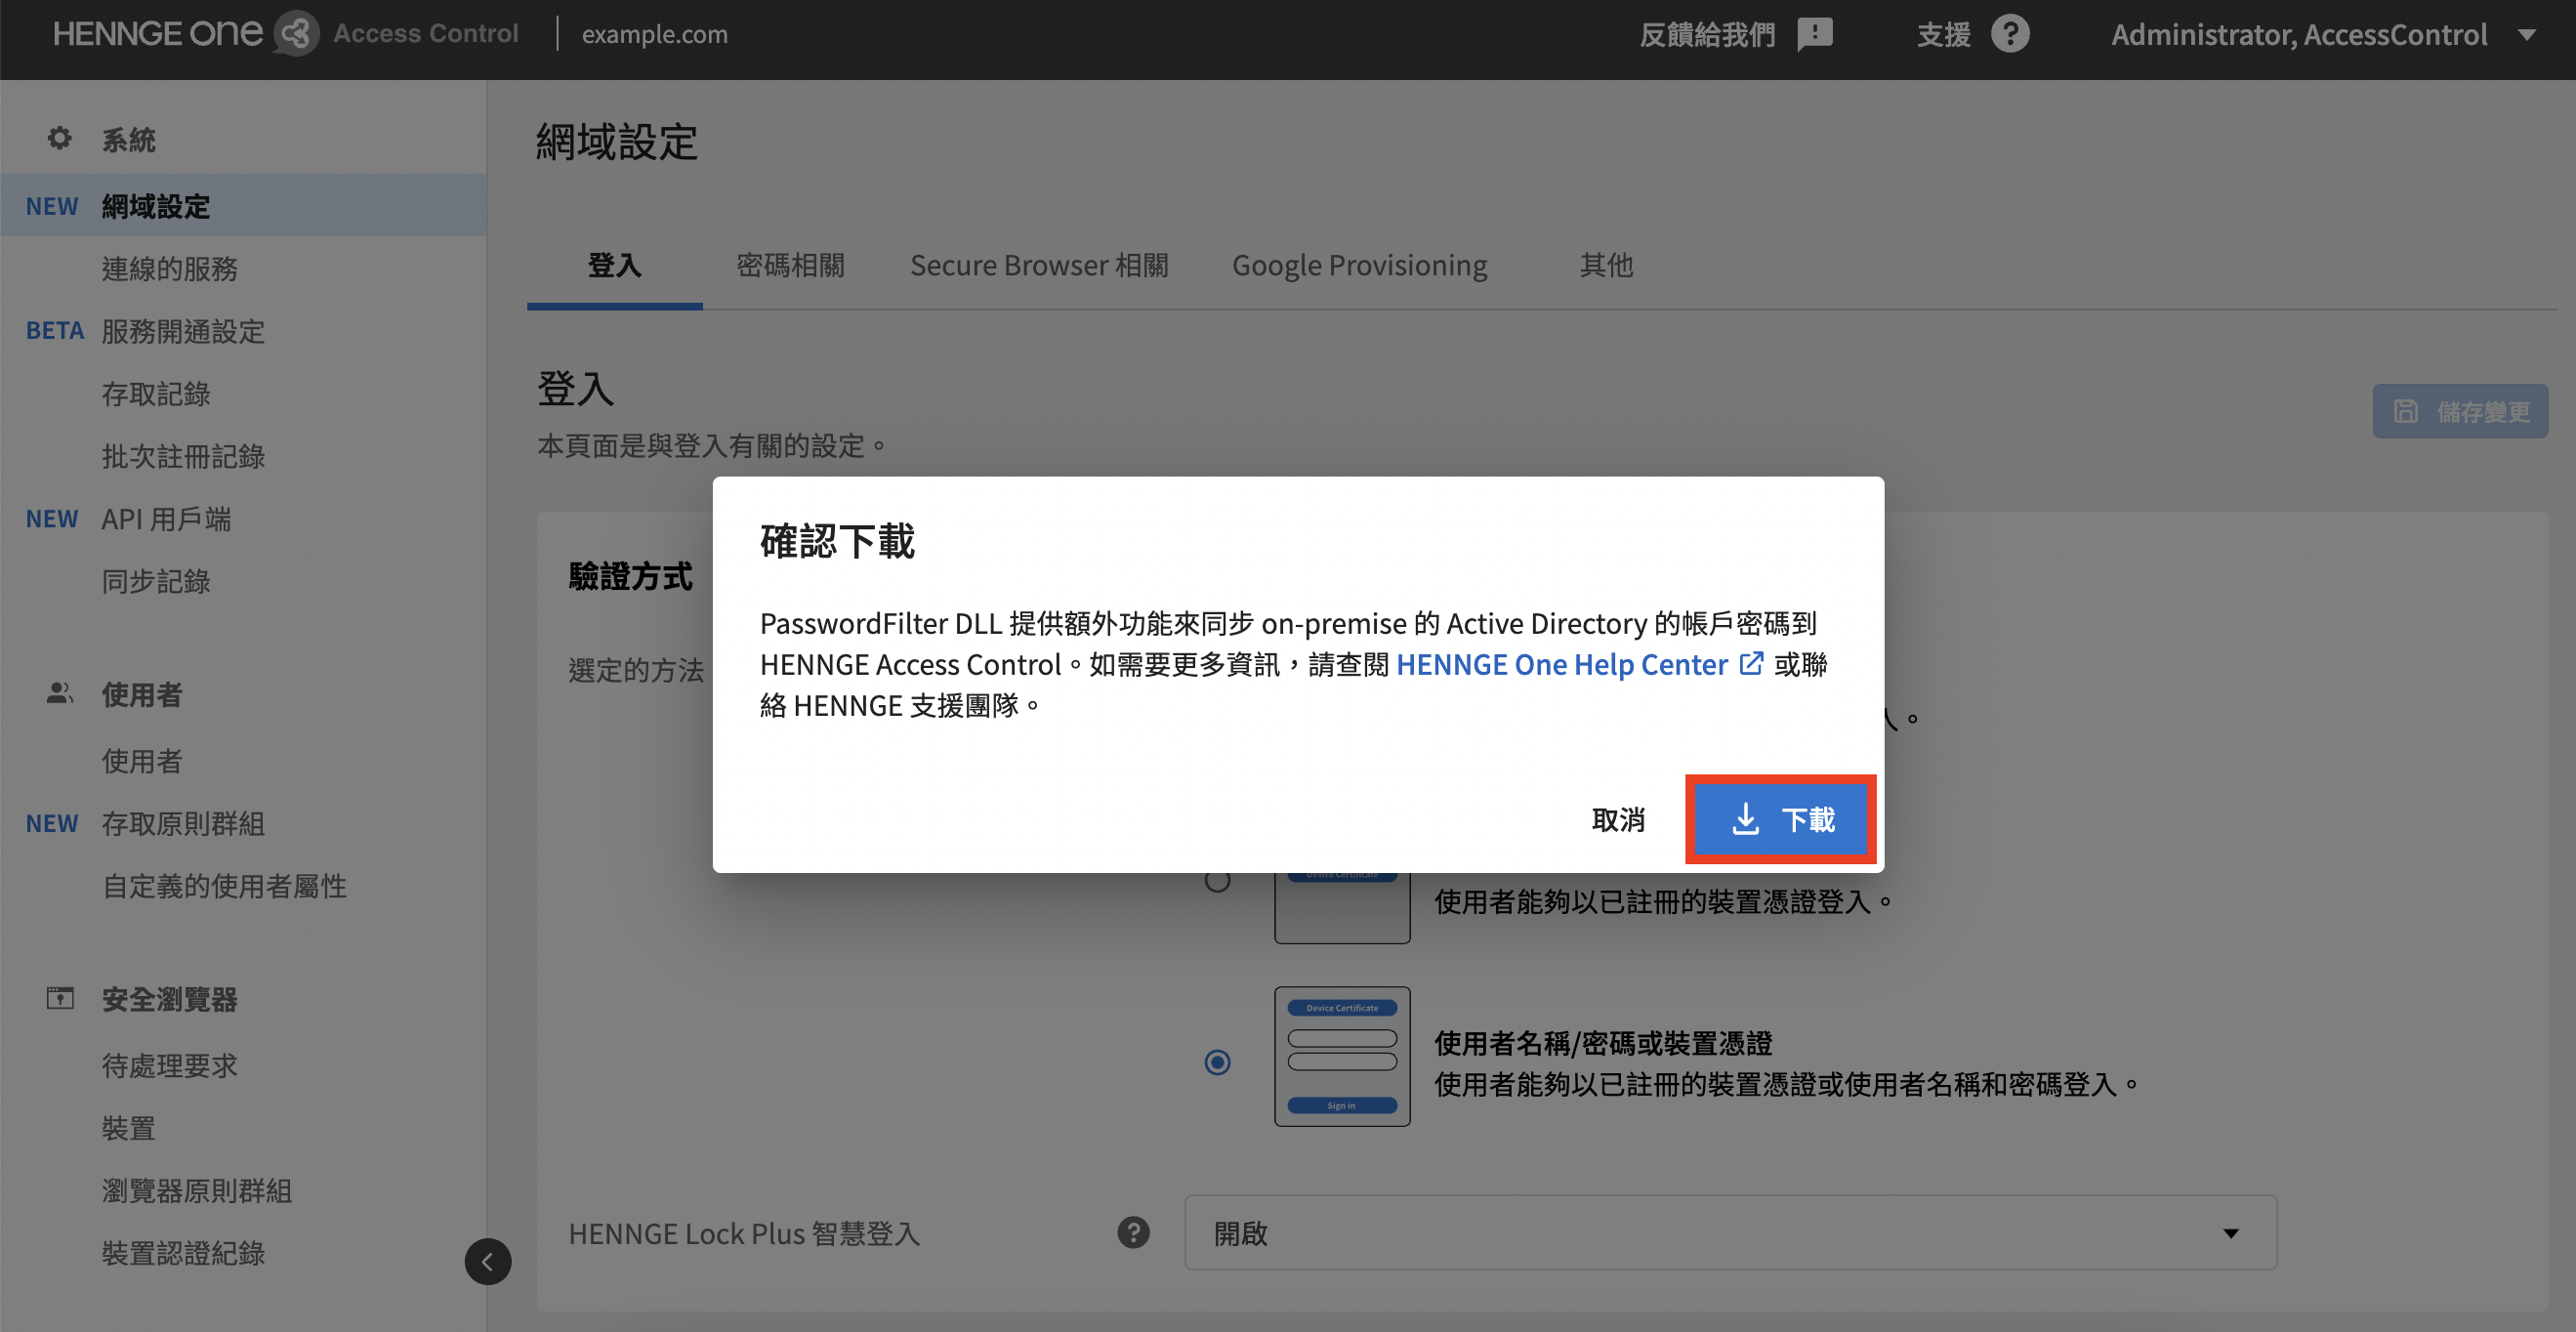Click the 安全瀏覽器 browser icon in sidebar
Viewport: 2576px width, 1332px height.
point(60,997)
